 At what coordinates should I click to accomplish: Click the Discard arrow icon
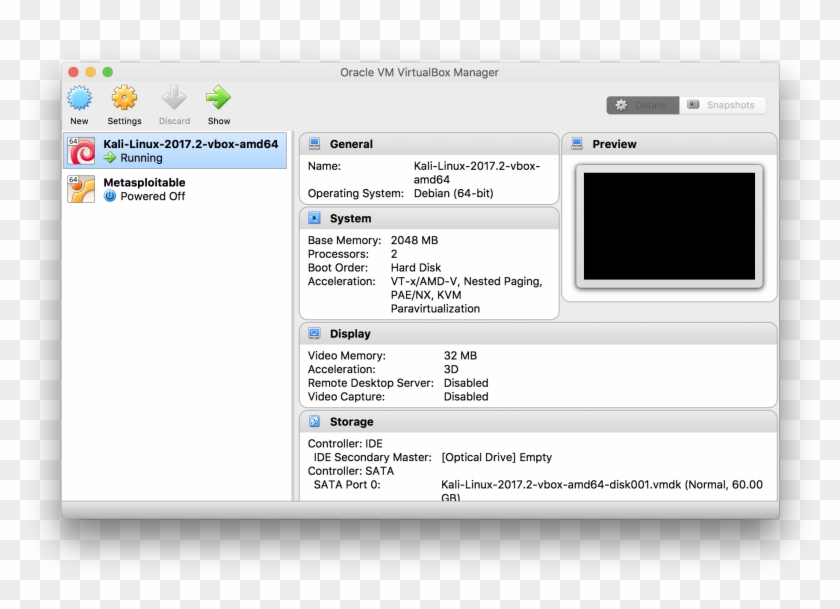pos(174,98)
